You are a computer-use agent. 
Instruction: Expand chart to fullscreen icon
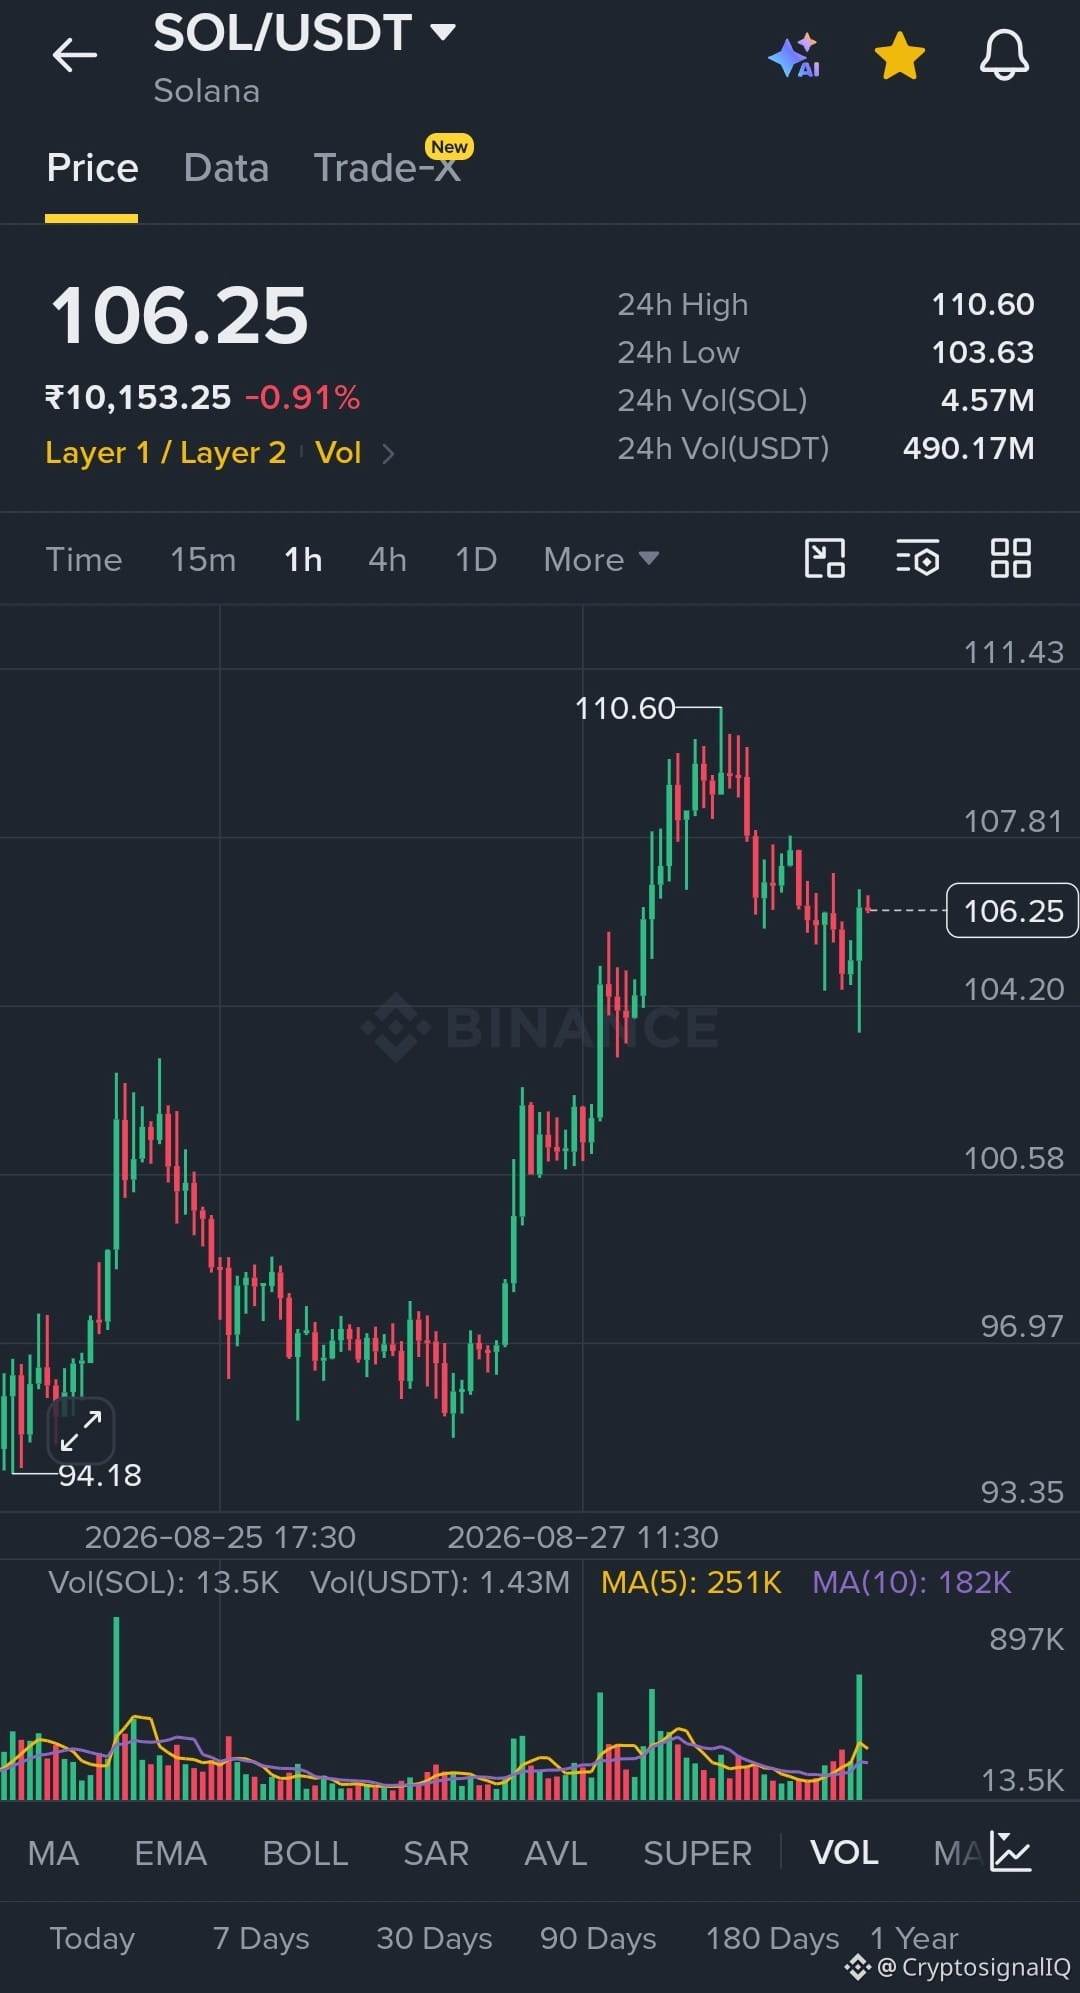pyautogui.click(x=81, y=1431)
